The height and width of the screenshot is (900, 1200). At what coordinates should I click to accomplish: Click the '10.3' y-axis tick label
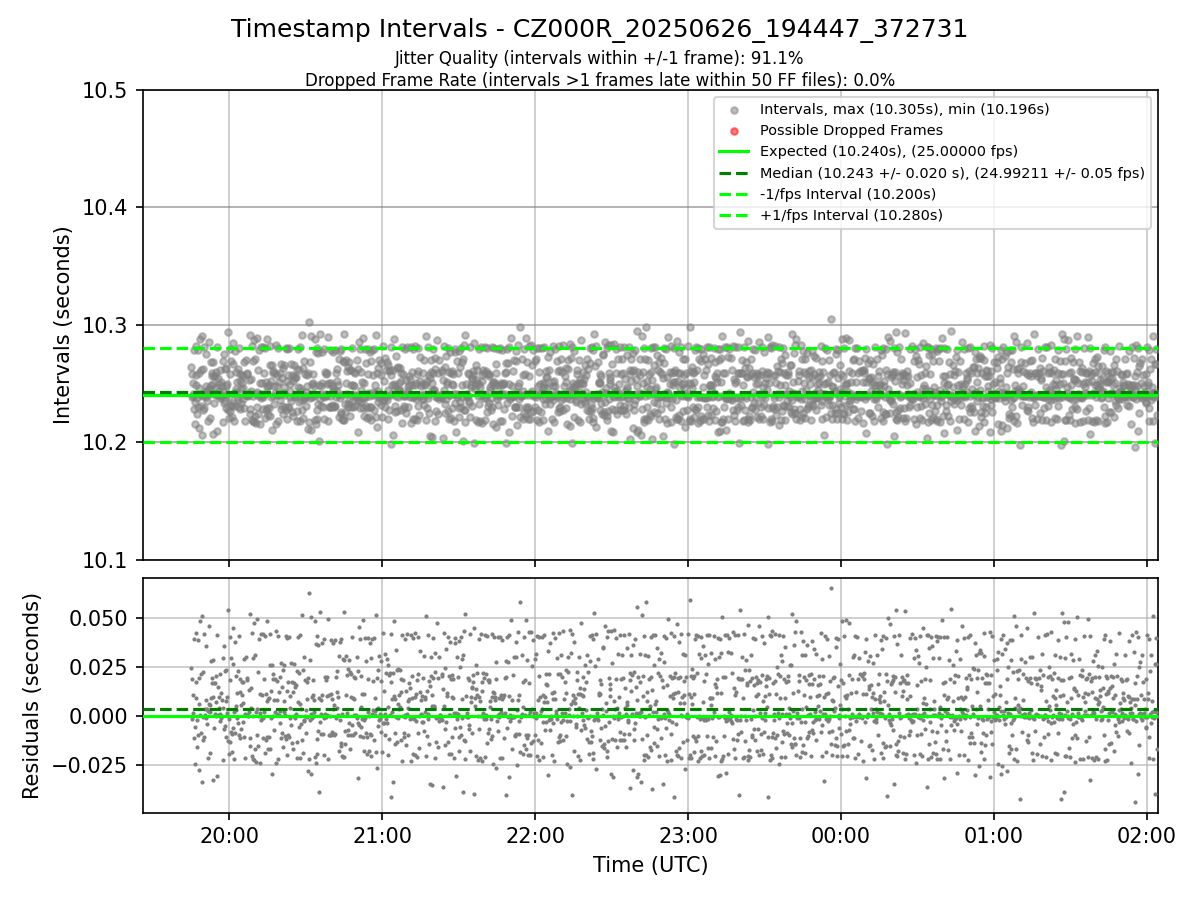click(105, 325)
